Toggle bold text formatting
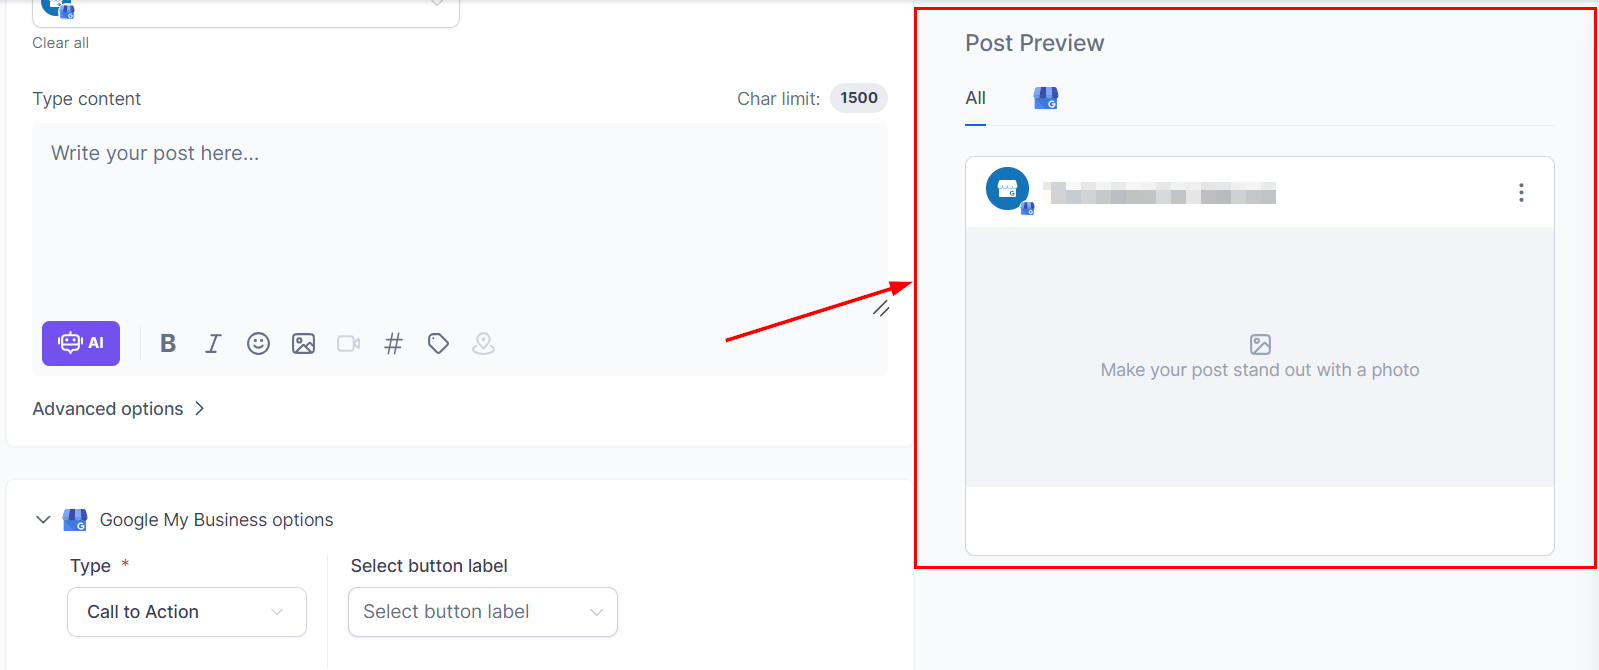The height and width of the screenshot is (670, 1599). coord(168,344)
